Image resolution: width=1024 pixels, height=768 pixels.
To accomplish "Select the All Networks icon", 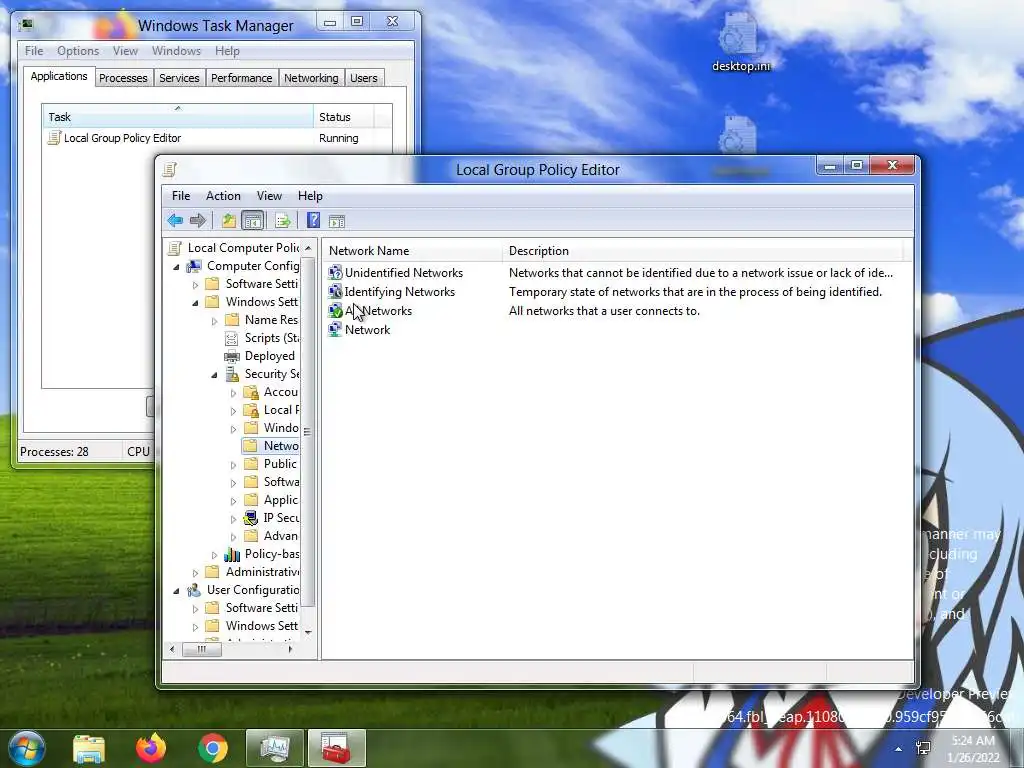I will pos(335,310).
